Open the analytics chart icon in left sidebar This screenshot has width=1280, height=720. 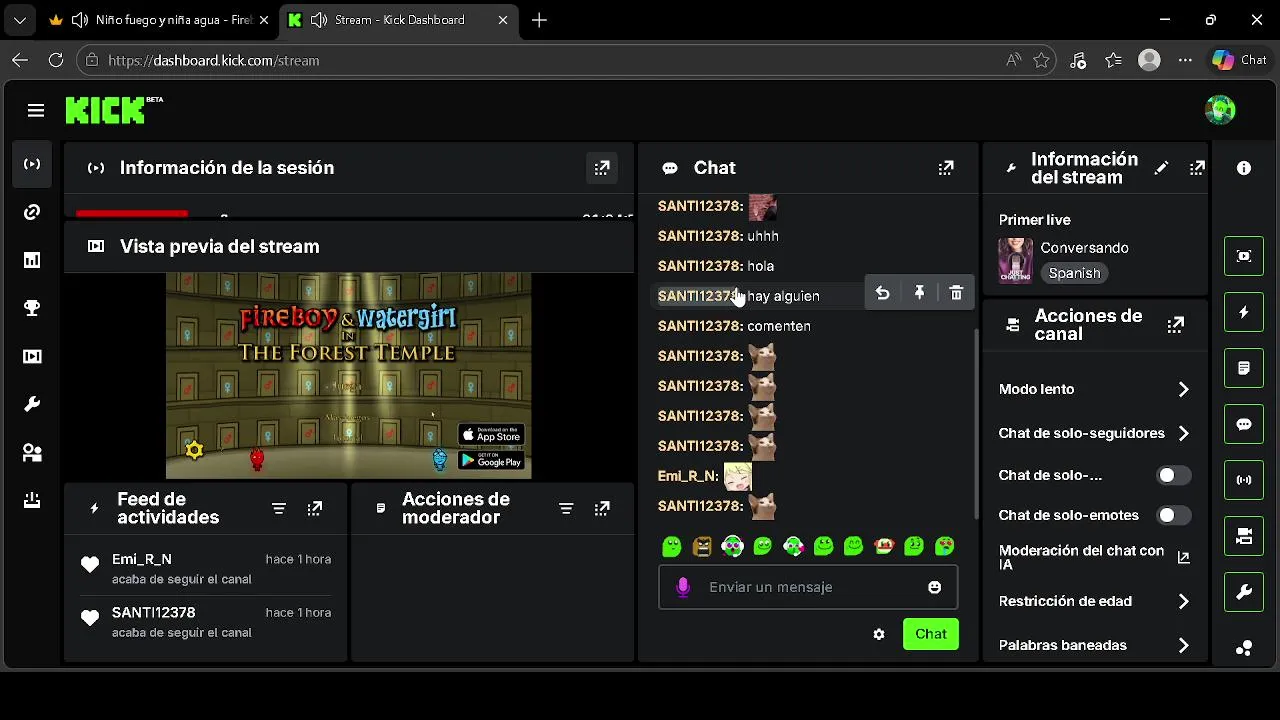32,260
